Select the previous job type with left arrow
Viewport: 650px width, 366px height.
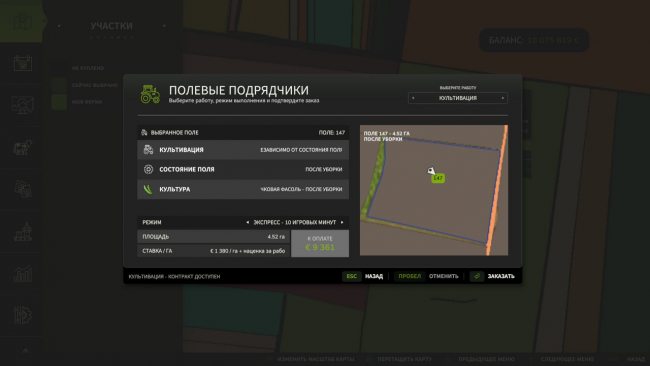413,98
